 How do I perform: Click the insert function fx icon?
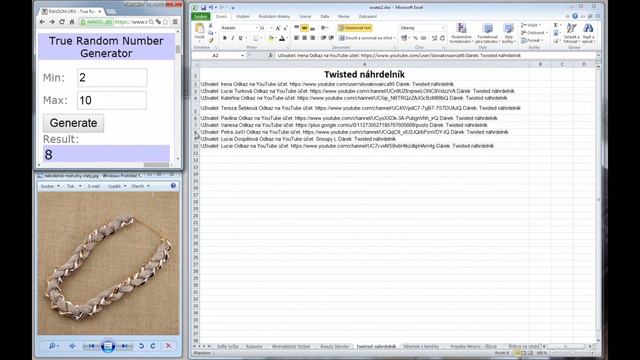pos(270,55)
